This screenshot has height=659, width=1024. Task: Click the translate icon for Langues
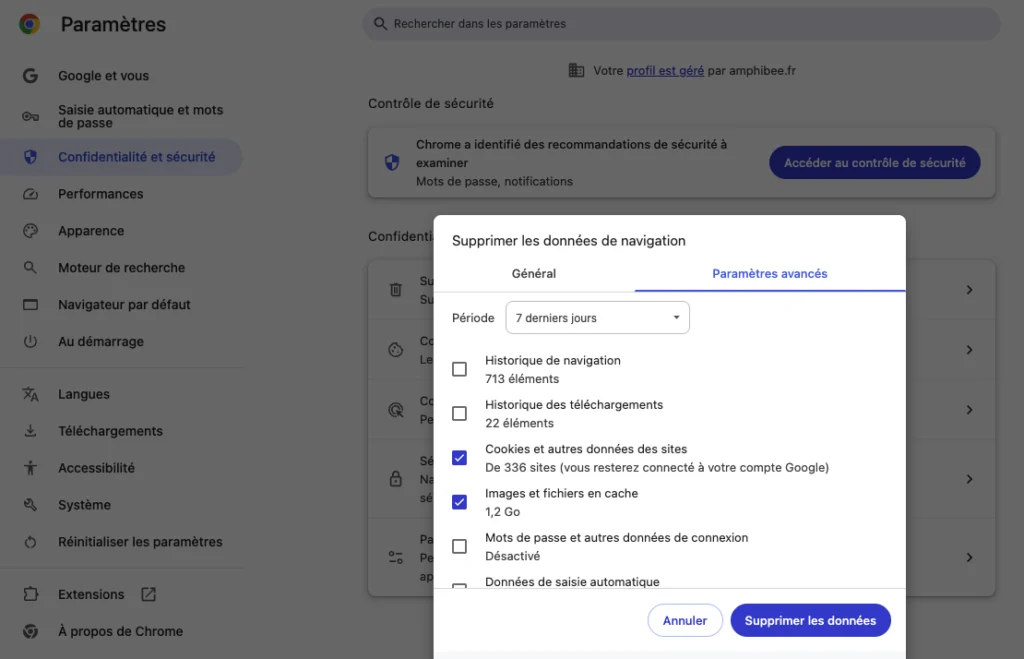(30, 394)
